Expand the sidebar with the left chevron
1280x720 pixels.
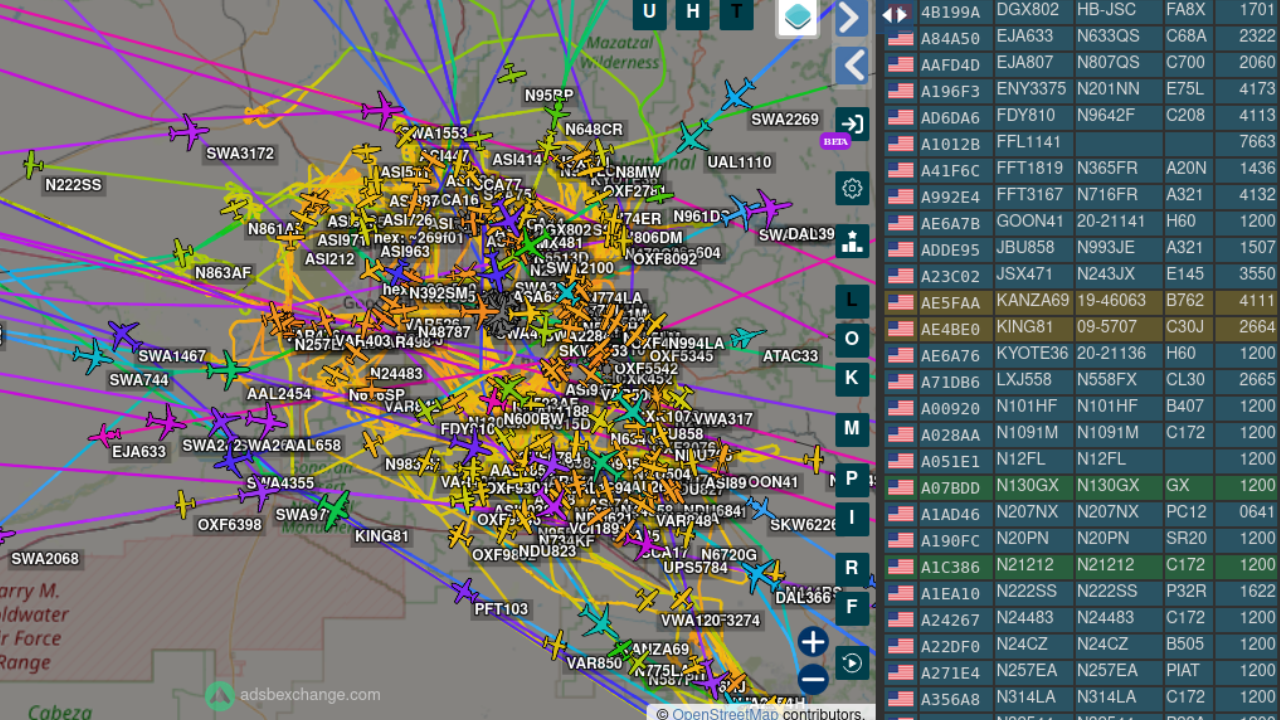coord(852,67)
